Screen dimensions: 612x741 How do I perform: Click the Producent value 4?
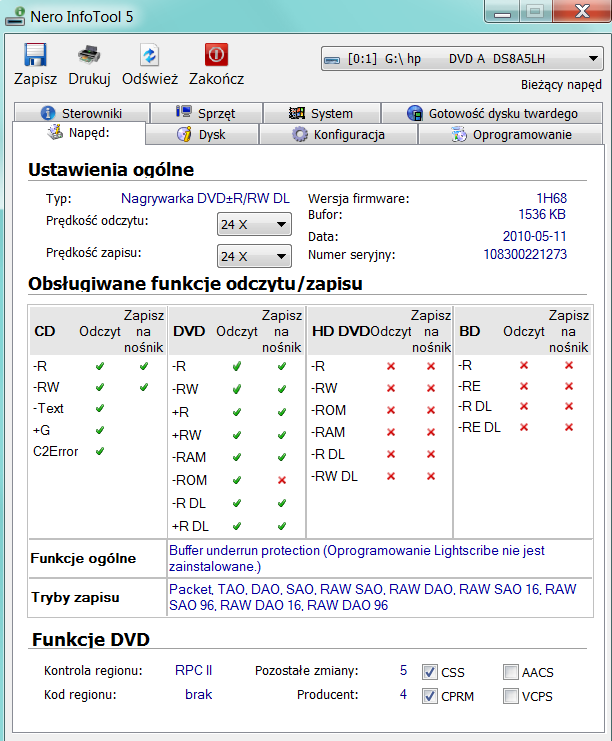click(x=403, y=694)
